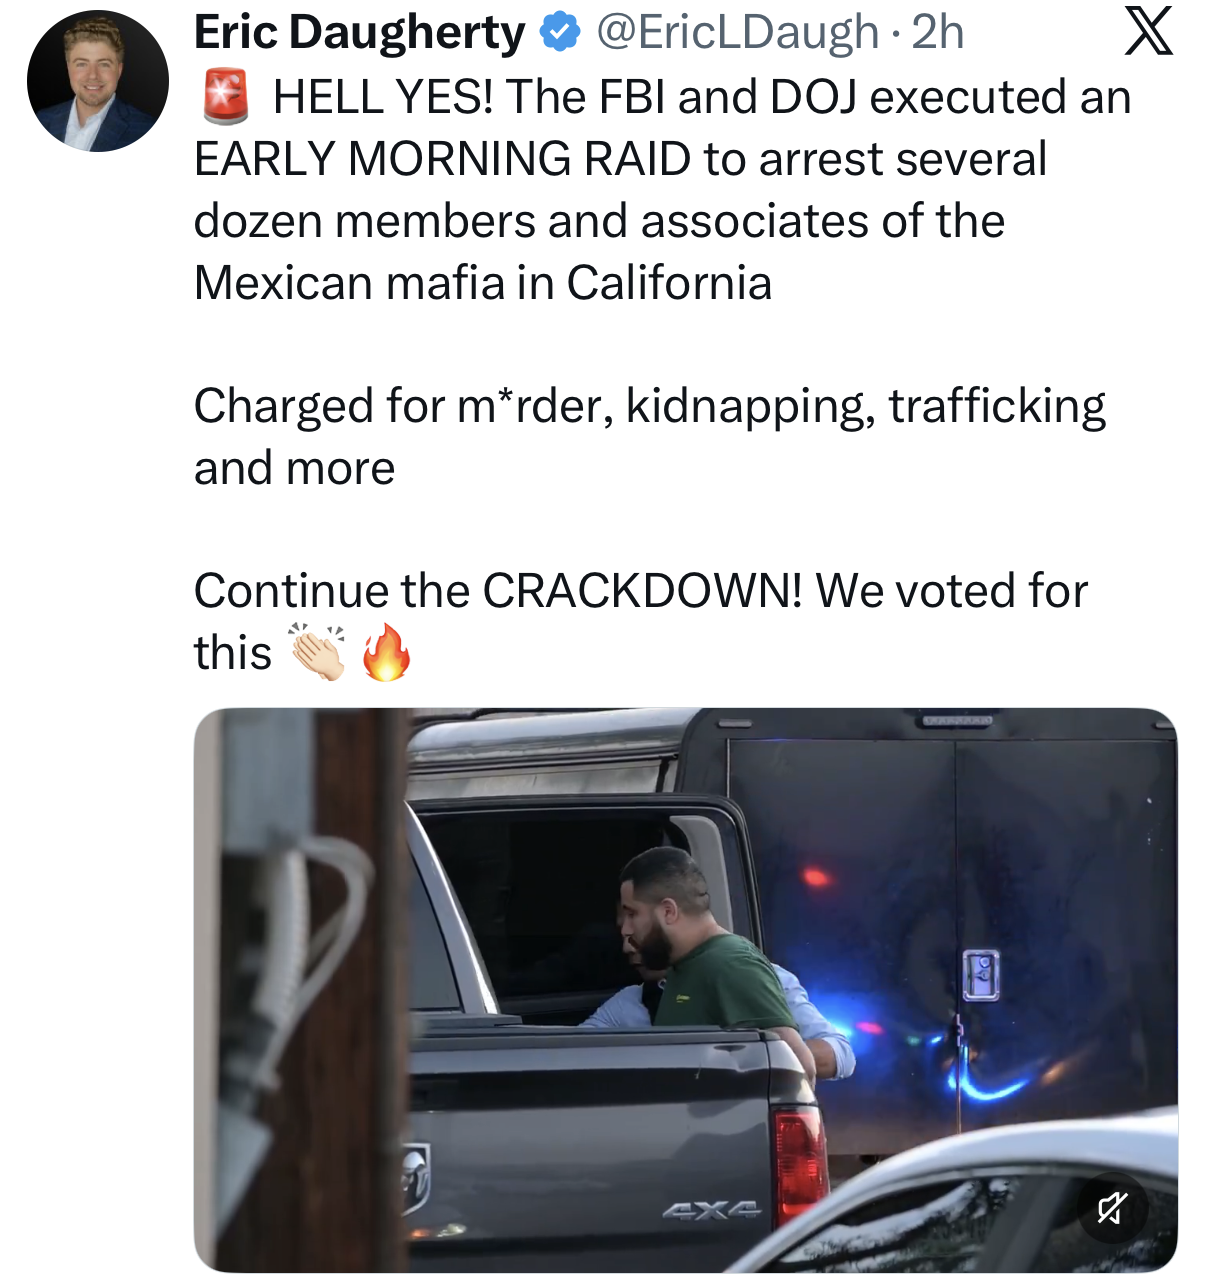1206x1281 pixels.
Task: Click the blue verified badge checkmark
Action: point(560,33)
